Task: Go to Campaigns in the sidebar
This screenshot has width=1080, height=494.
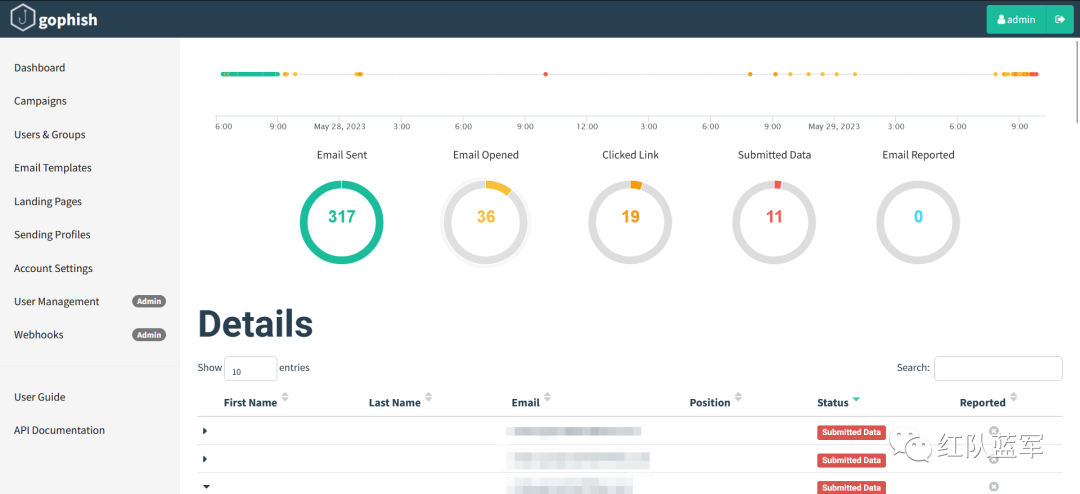Action: (41, 101)
